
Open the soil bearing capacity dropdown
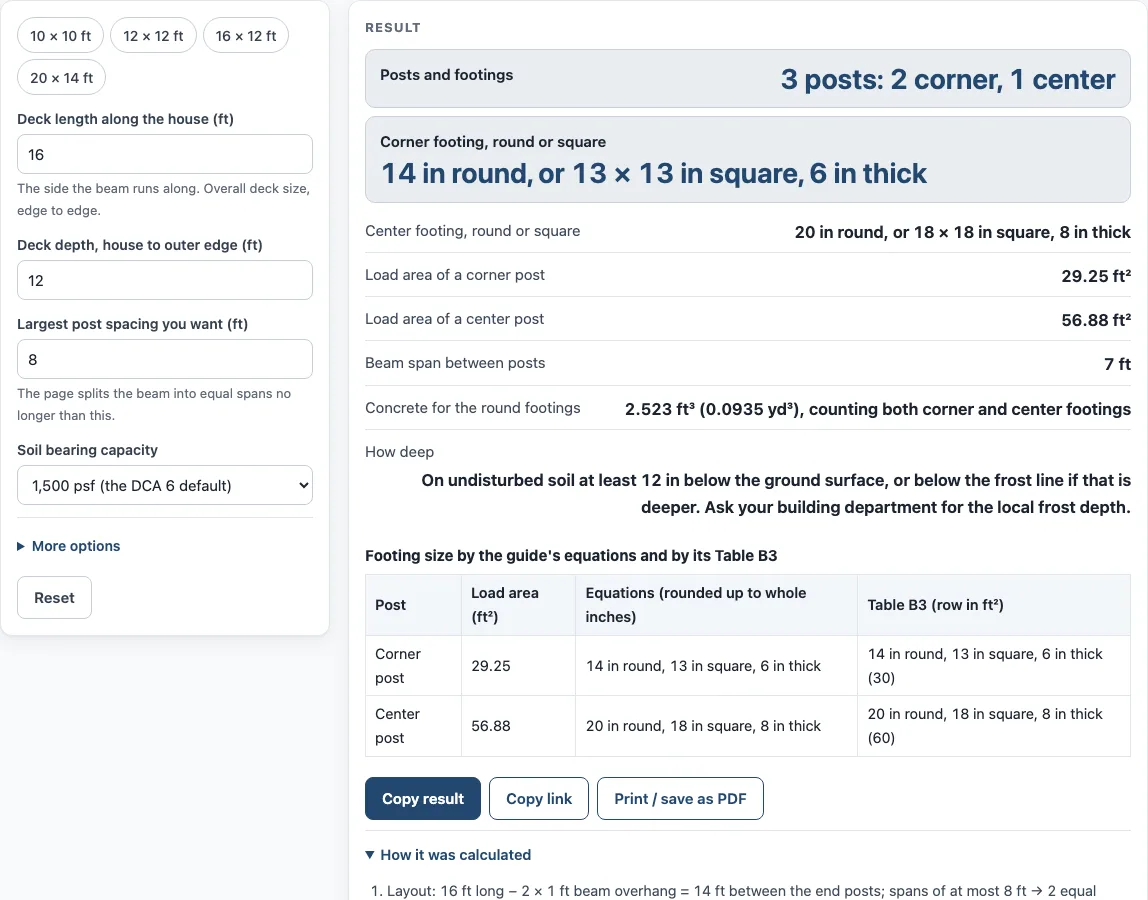click(165, 486)
